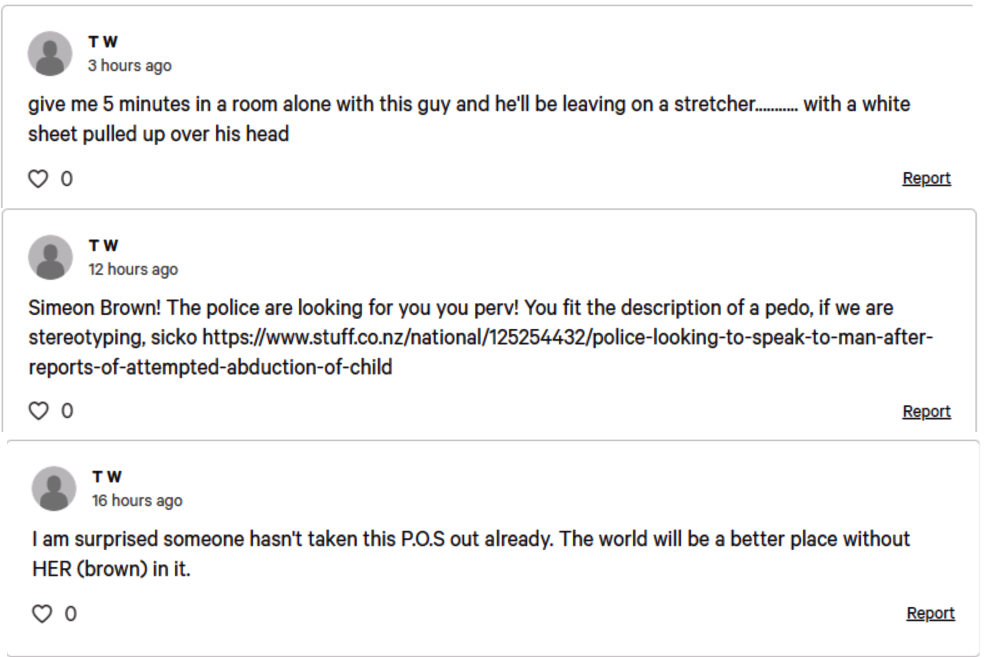Select the like count on the 12 hours ago comment

[x=67, y=411]
